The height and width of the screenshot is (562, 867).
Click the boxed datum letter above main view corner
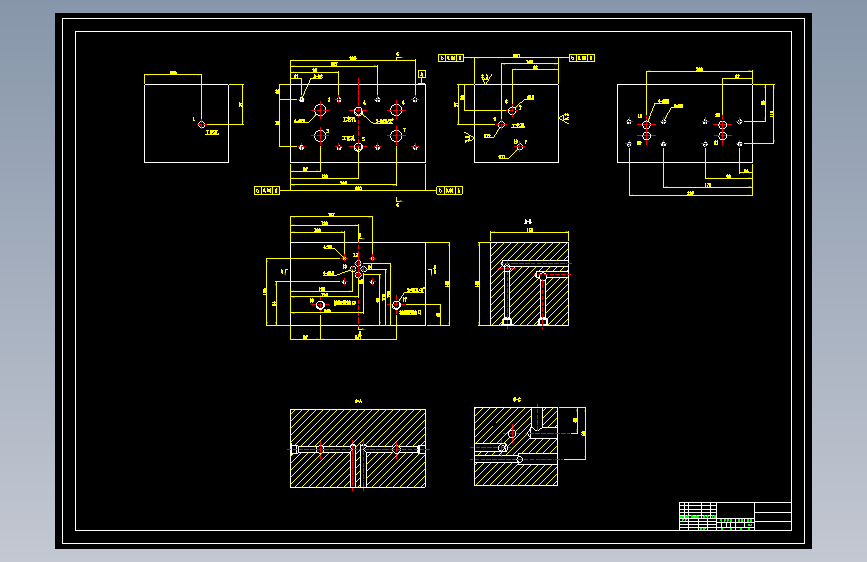(422, 74)
